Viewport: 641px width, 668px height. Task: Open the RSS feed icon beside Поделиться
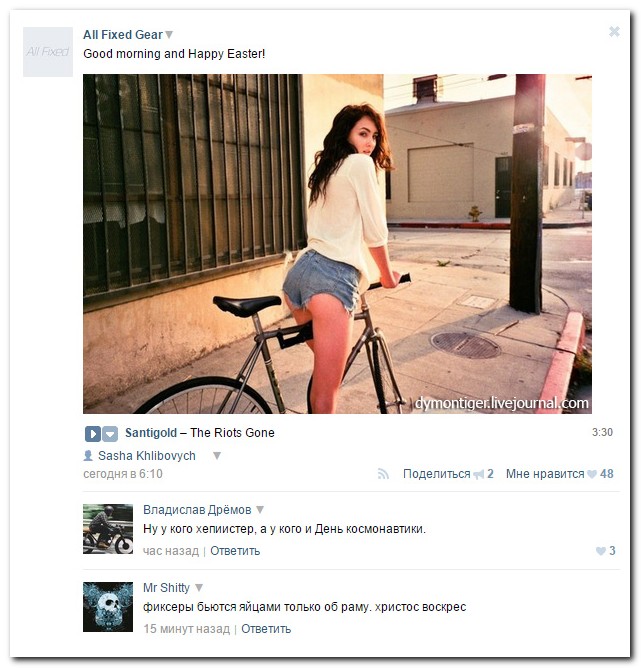[x=383, y=474]
